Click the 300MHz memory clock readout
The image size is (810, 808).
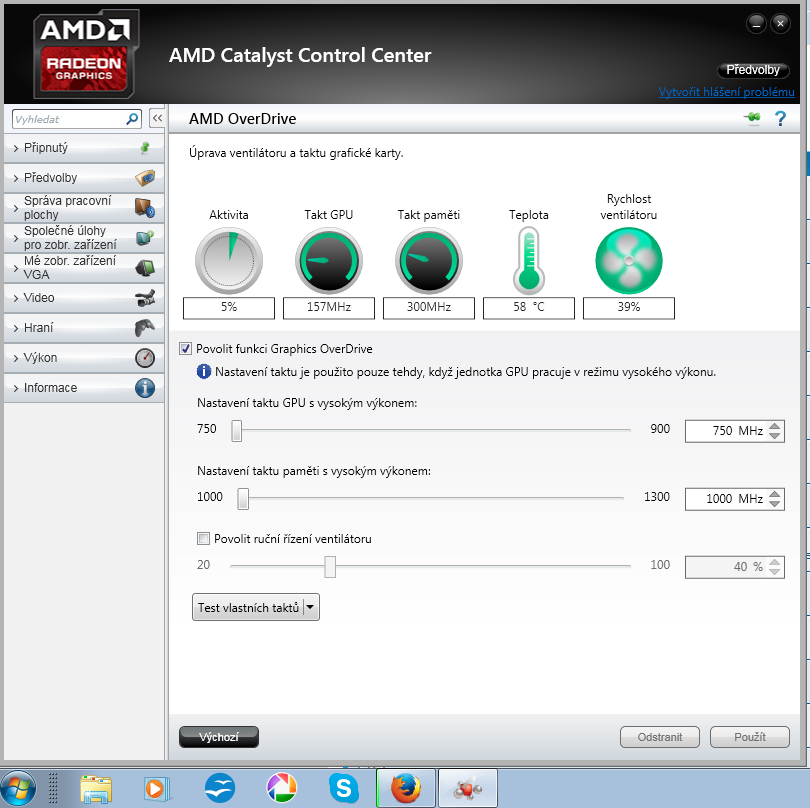click(429, 307)
